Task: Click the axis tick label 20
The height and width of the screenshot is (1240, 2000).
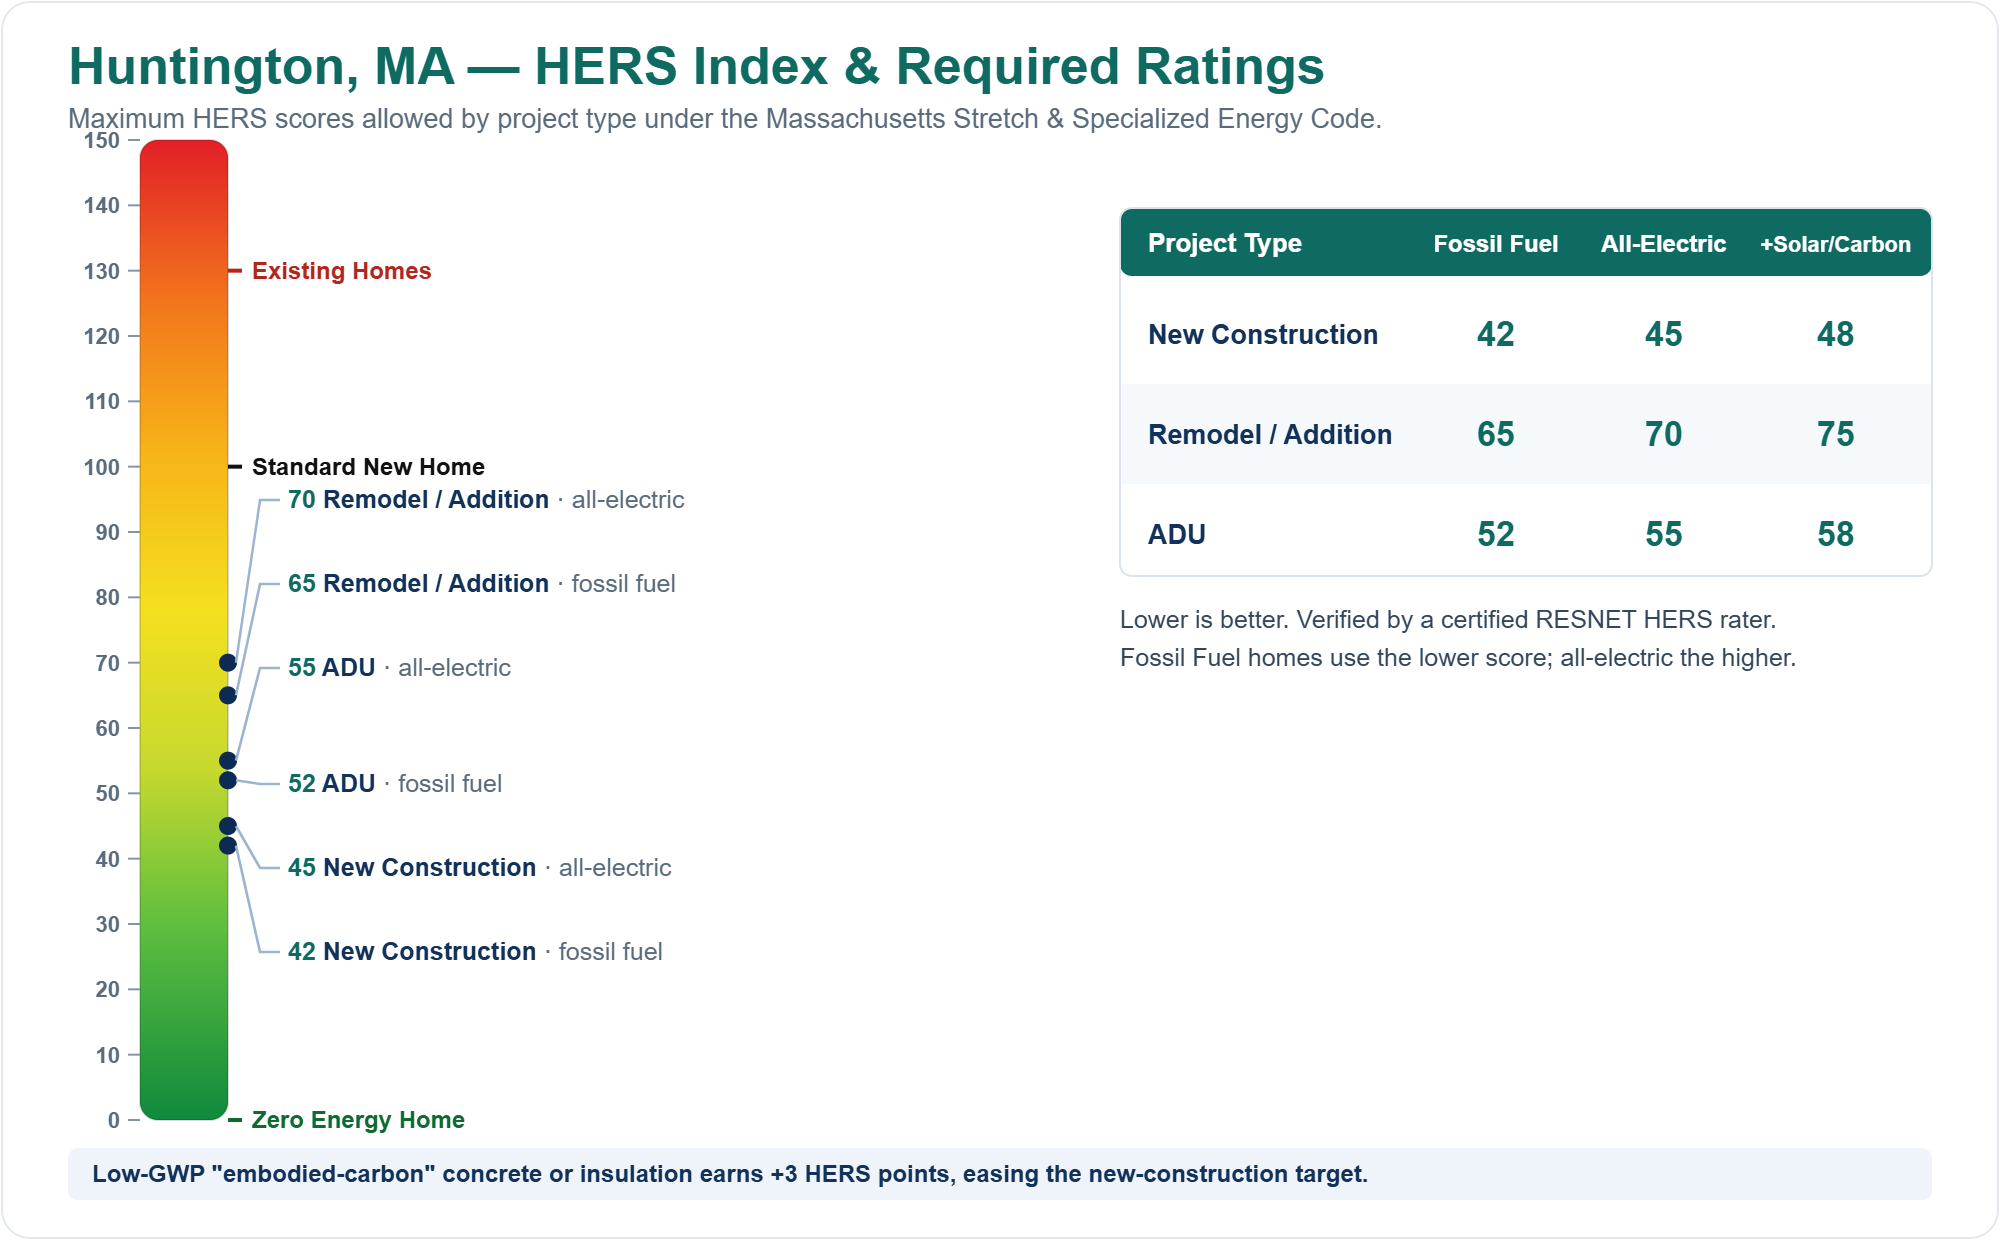Action: [x=108, y=990]
